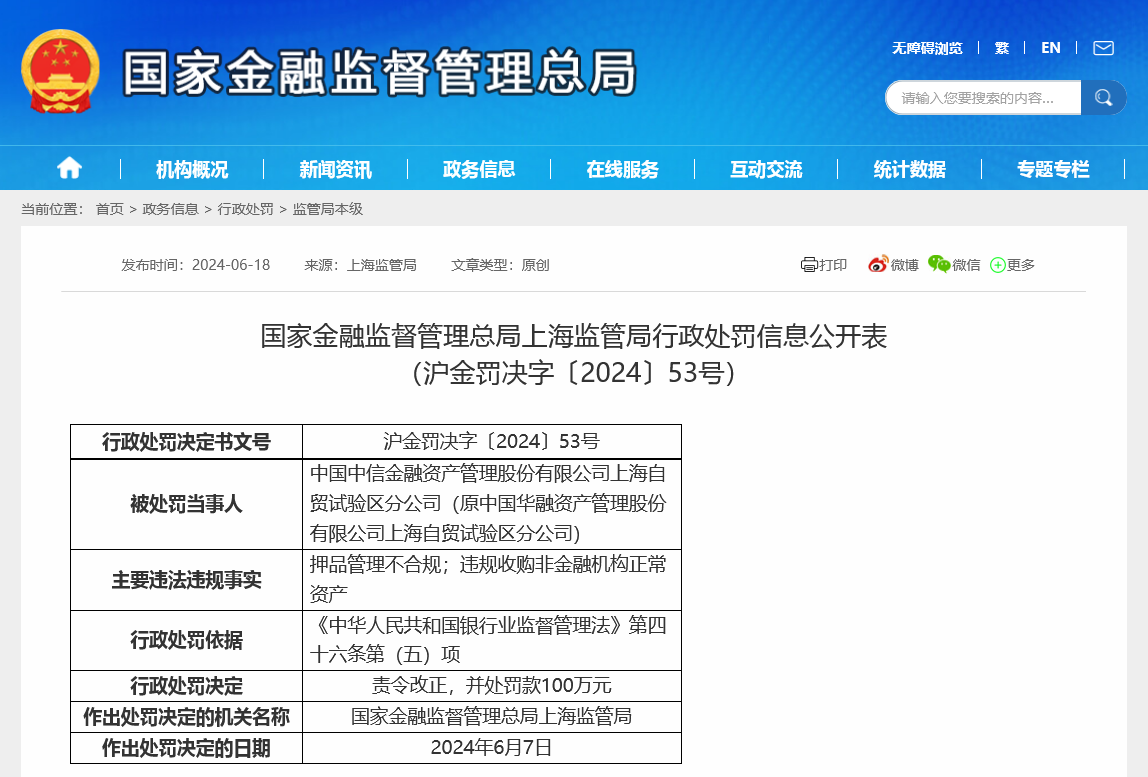Click the 主要违法违规事实 row label
This screenshot has width=1148, height=777.
point(186,580)
